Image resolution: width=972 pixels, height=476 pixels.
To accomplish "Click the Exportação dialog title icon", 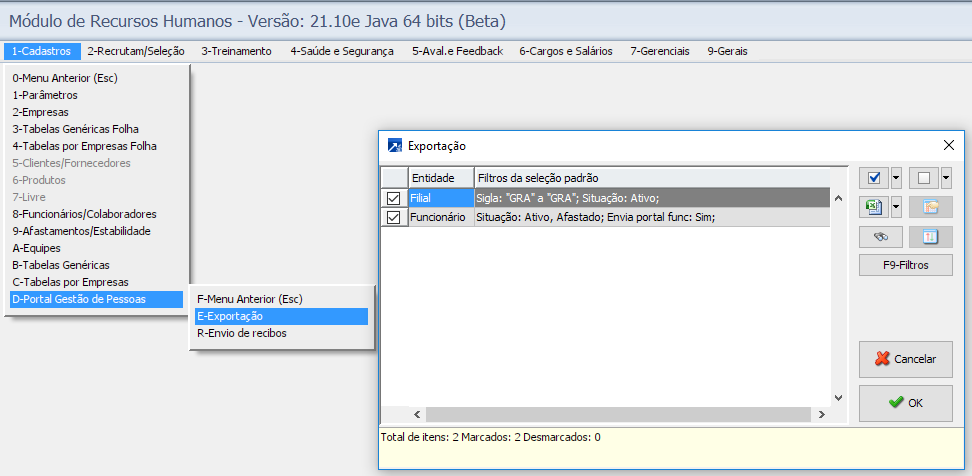I will pos(395,146).
